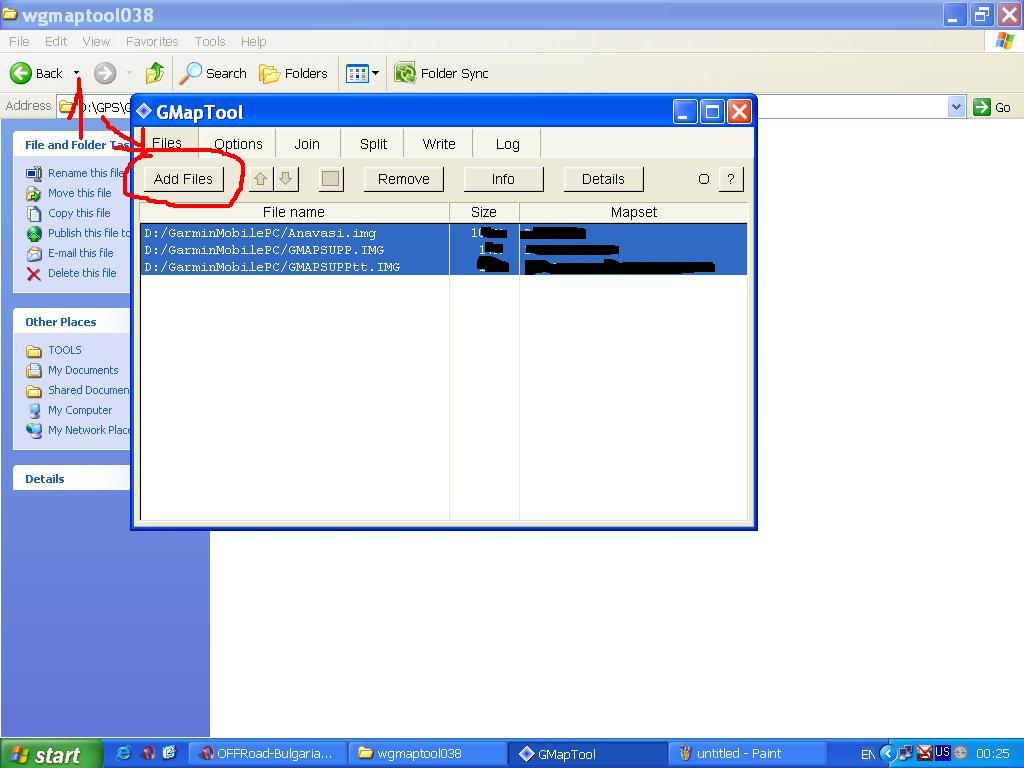The height and width of the screenshot is (768, 1024).
Task: Open Shared Documents in Other Places
Action: coord(89,390)
